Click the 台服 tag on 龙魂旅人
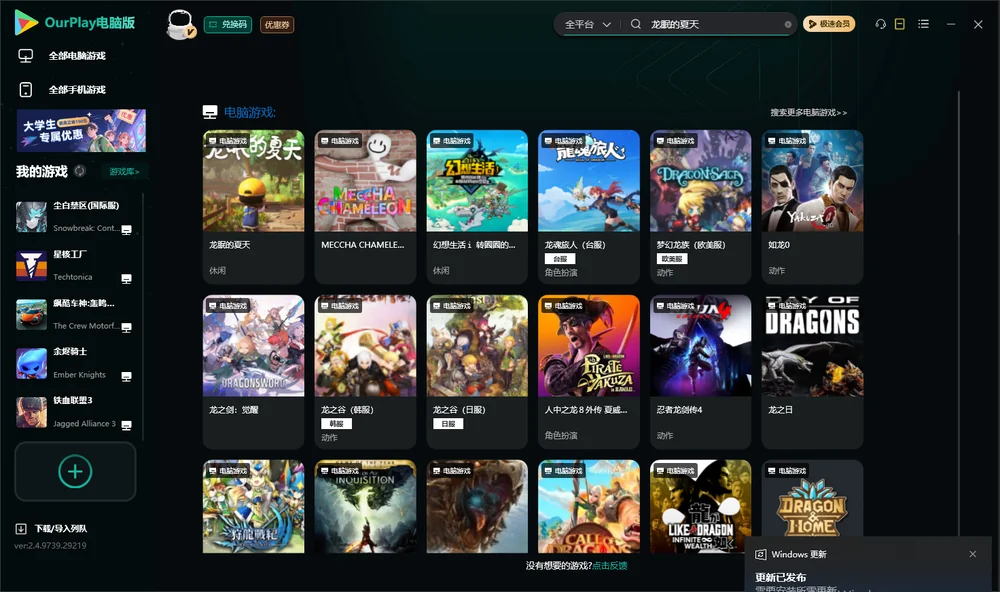 560,259
